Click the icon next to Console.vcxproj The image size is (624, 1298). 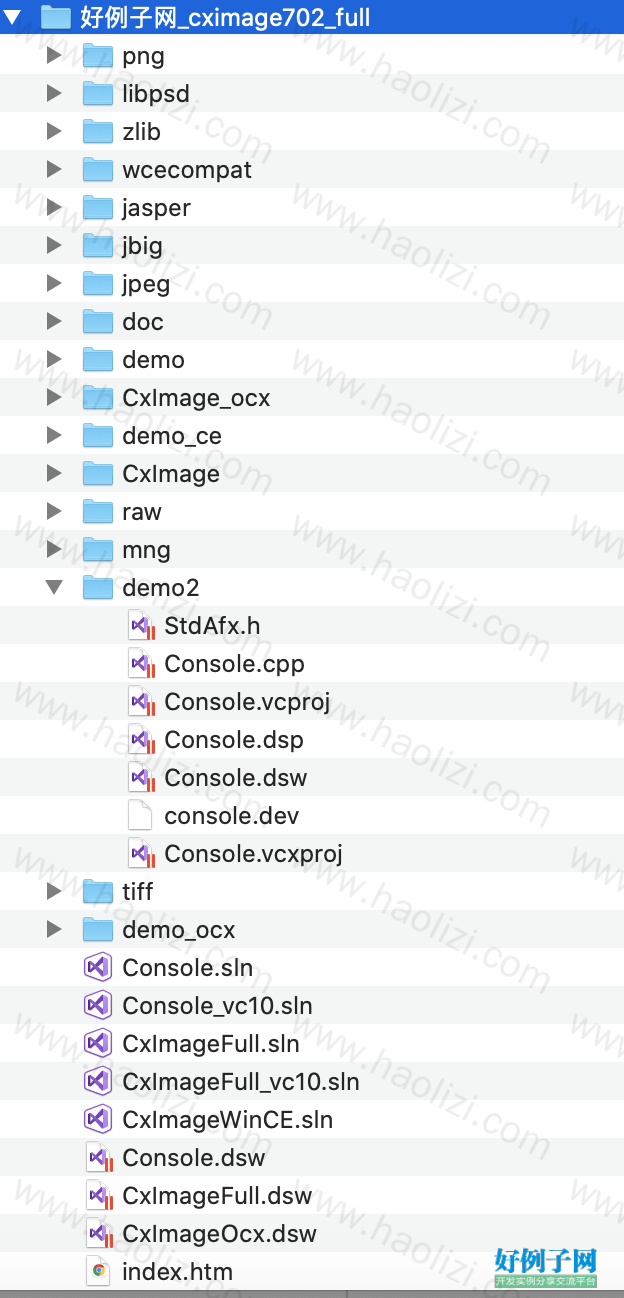click(x=141, y=854)
